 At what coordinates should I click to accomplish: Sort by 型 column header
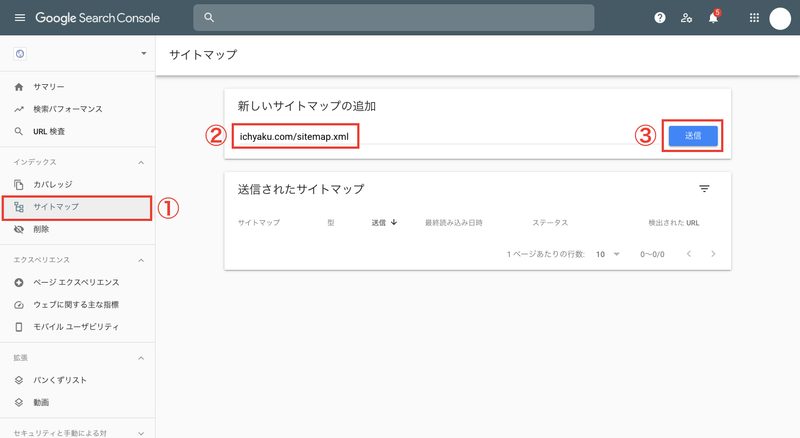pos(331,223)
